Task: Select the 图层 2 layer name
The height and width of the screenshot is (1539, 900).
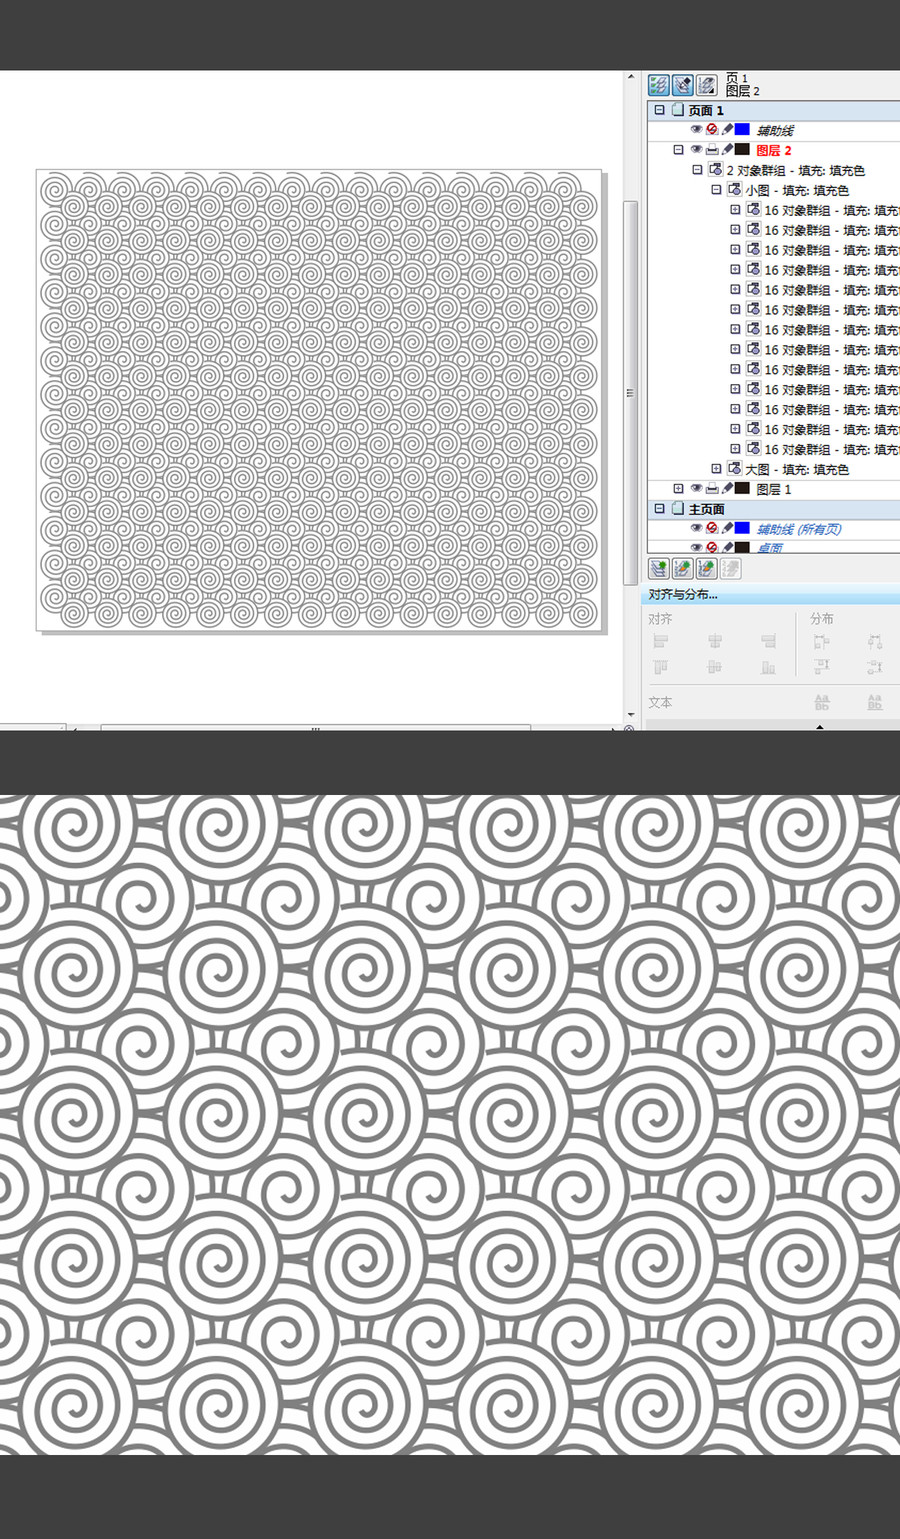Action: (x=774, y=150)
